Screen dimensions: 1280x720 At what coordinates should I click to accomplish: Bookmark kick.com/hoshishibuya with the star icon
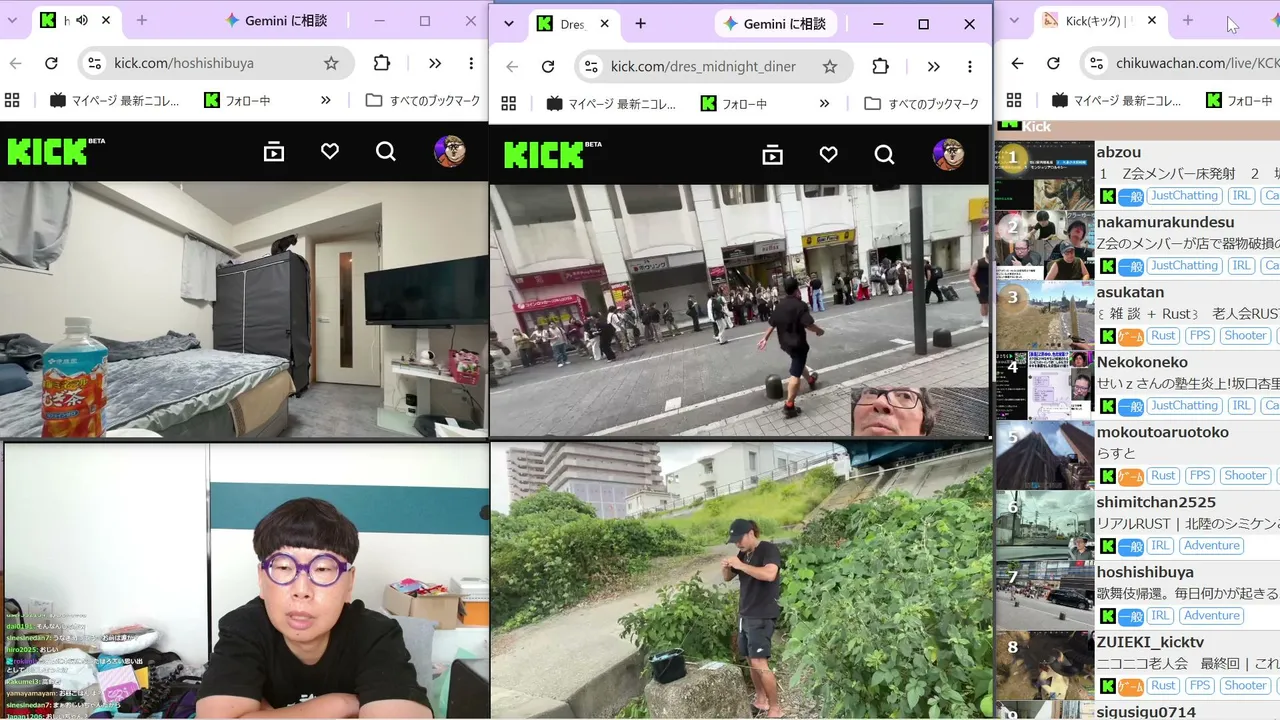point(331,63)
